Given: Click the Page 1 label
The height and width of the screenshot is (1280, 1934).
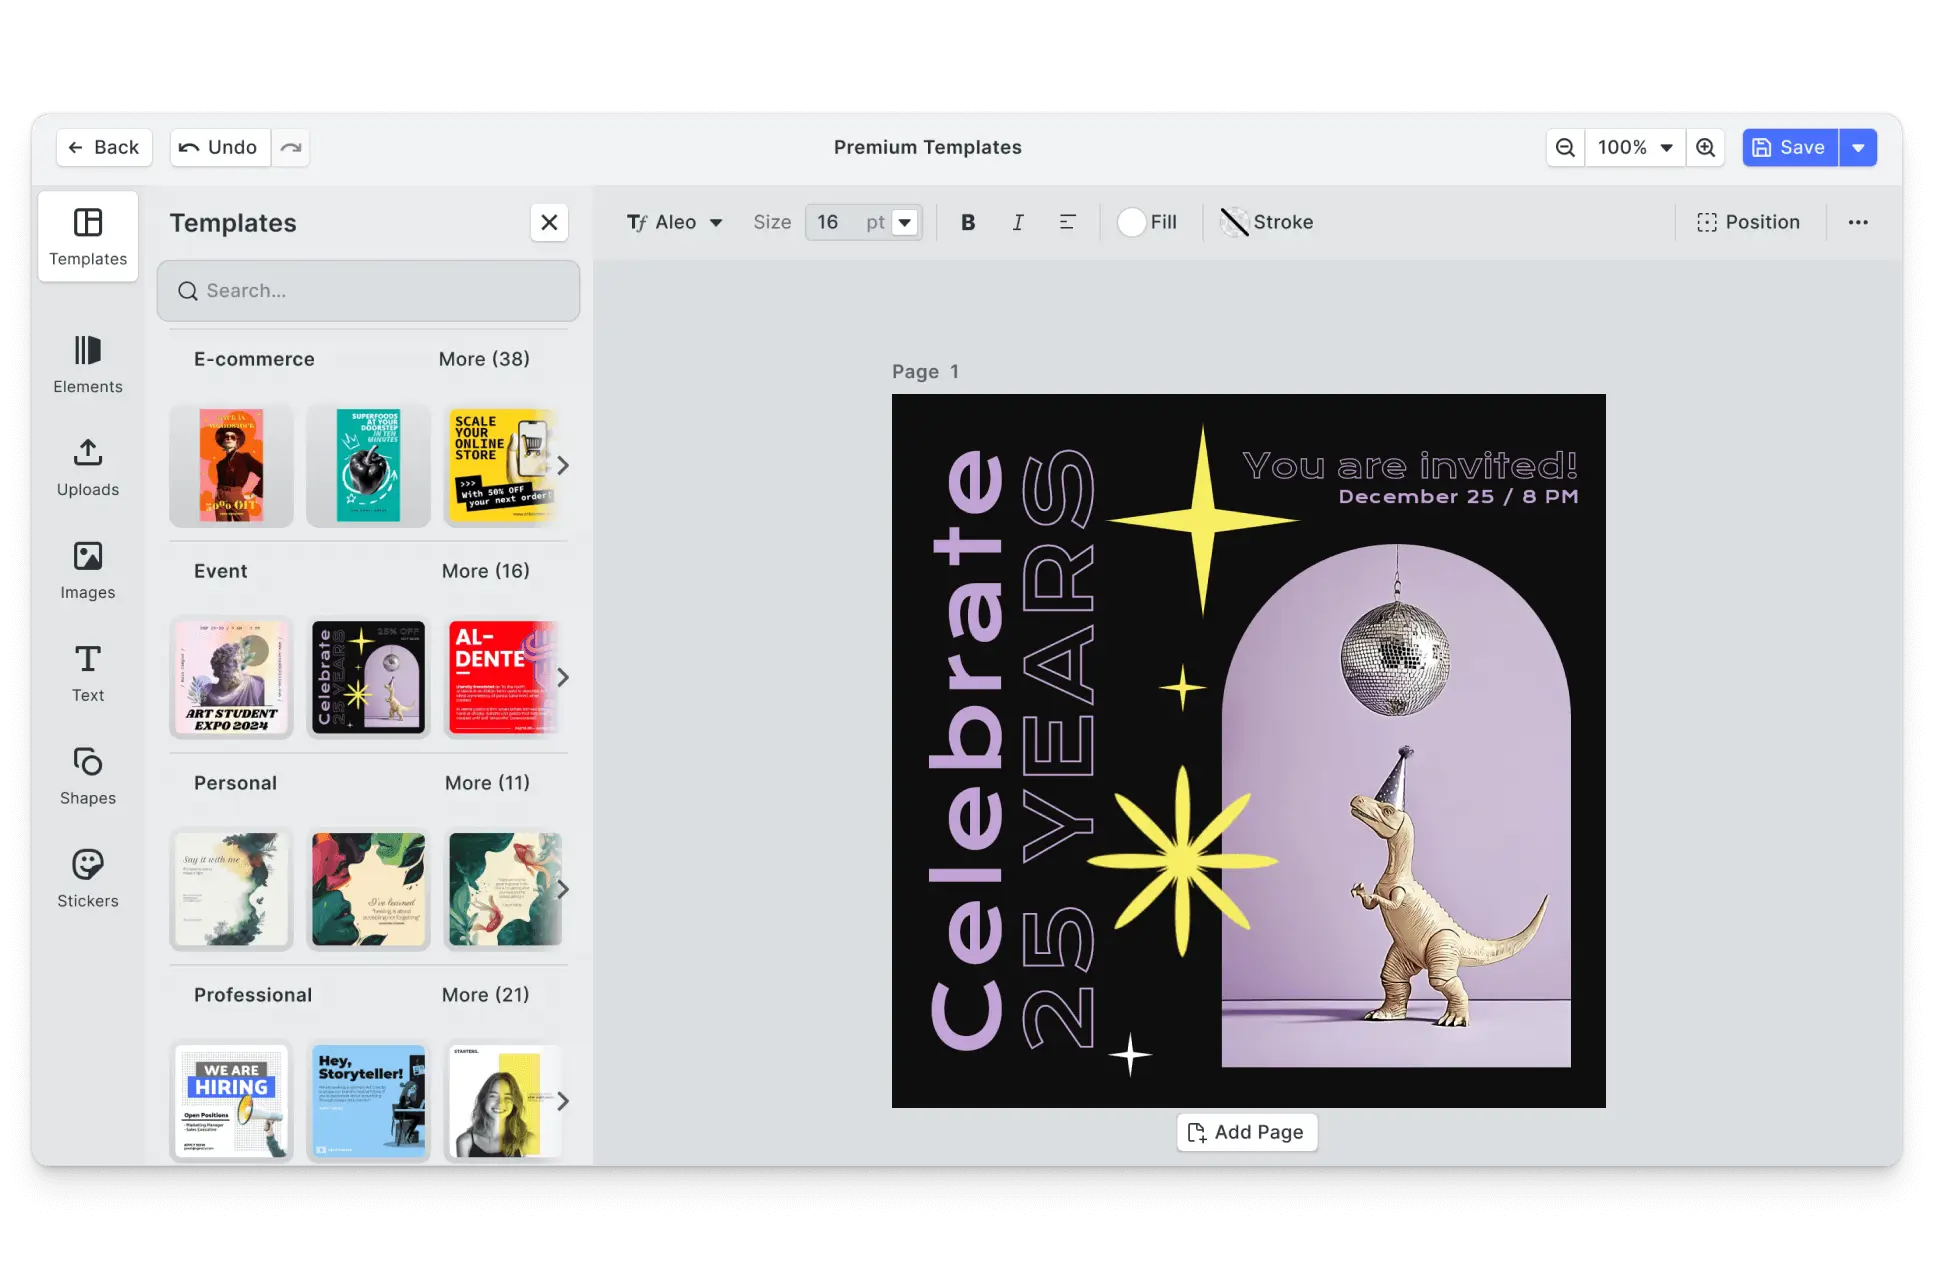Looking at the screenshot, I should [925, 372].
